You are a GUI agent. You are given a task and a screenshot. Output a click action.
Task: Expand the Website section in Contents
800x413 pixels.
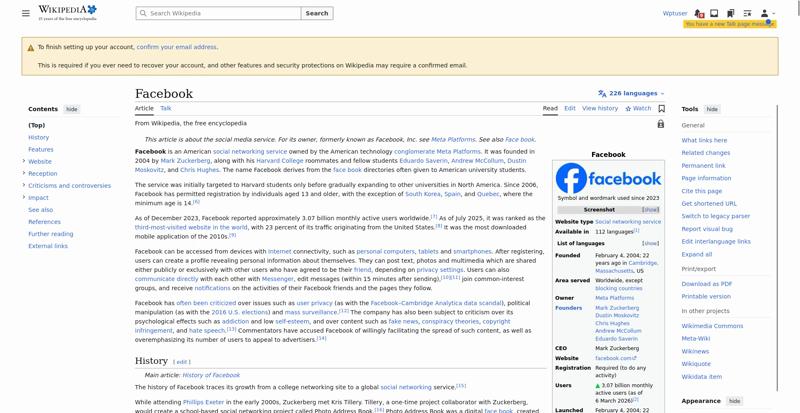23,161
